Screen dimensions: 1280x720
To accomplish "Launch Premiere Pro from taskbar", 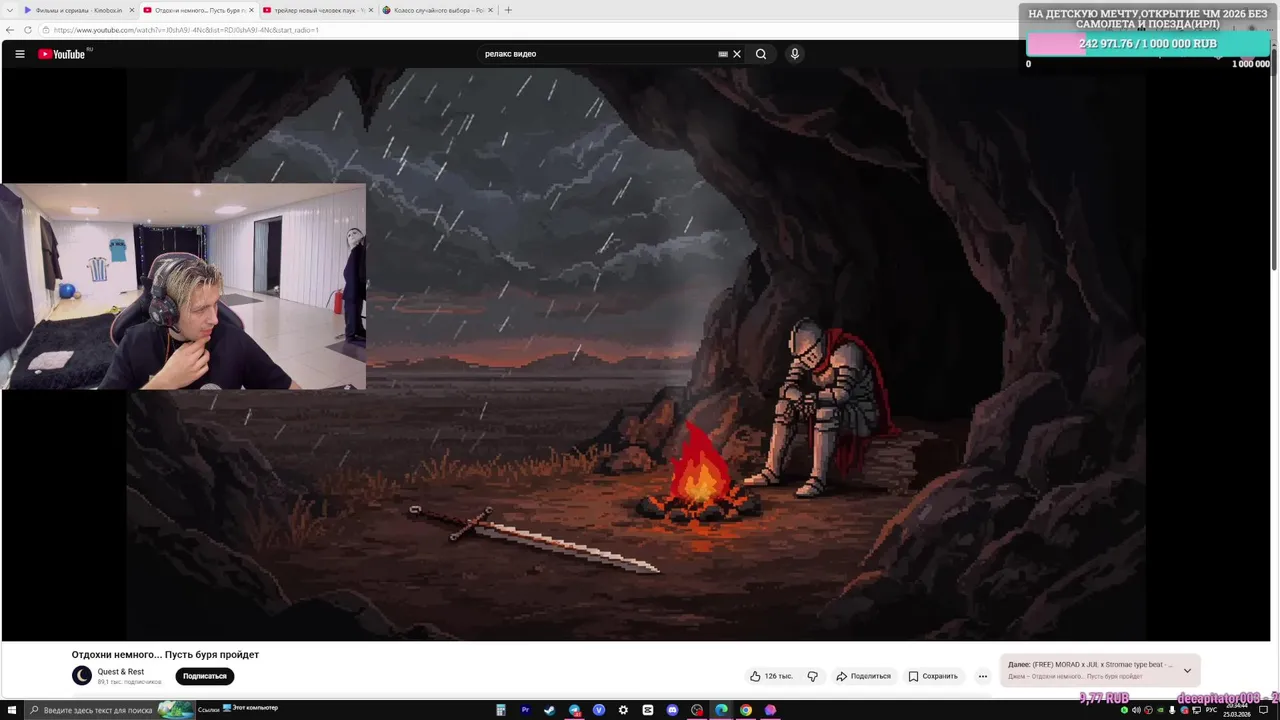I will 525,710.
